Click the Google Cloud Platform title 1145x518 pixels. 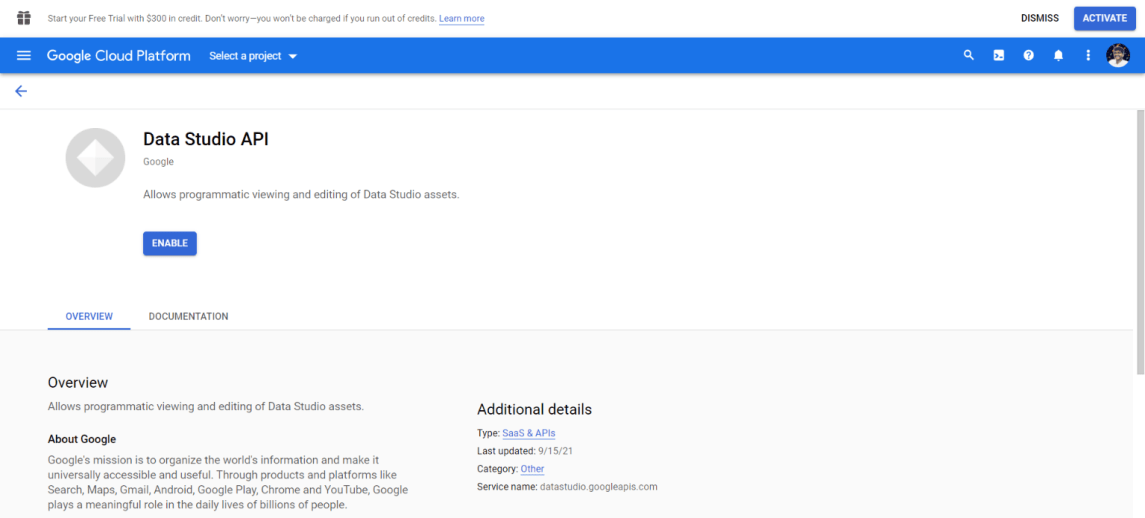(x=119, y=56)
